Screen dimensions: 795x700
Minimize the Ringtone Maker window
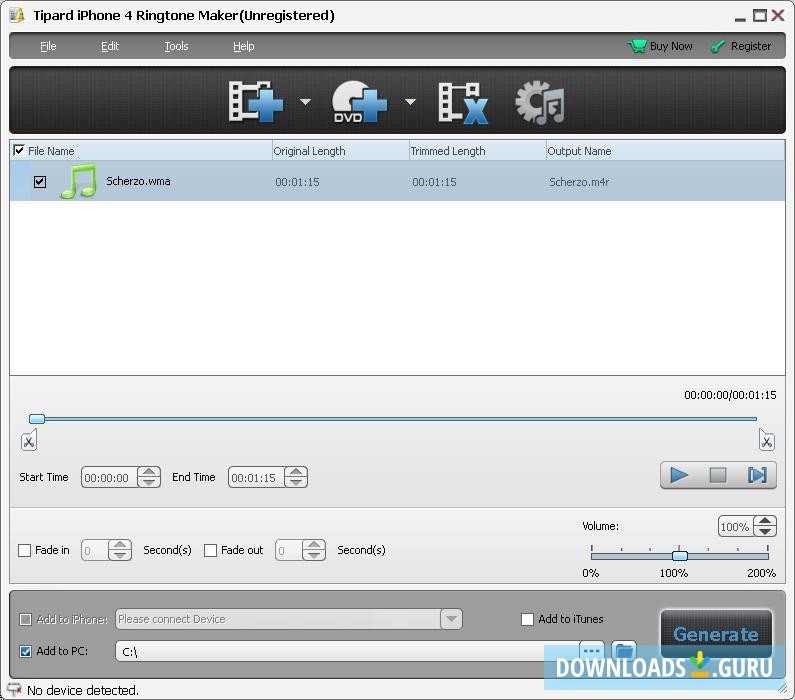[740, 17]
